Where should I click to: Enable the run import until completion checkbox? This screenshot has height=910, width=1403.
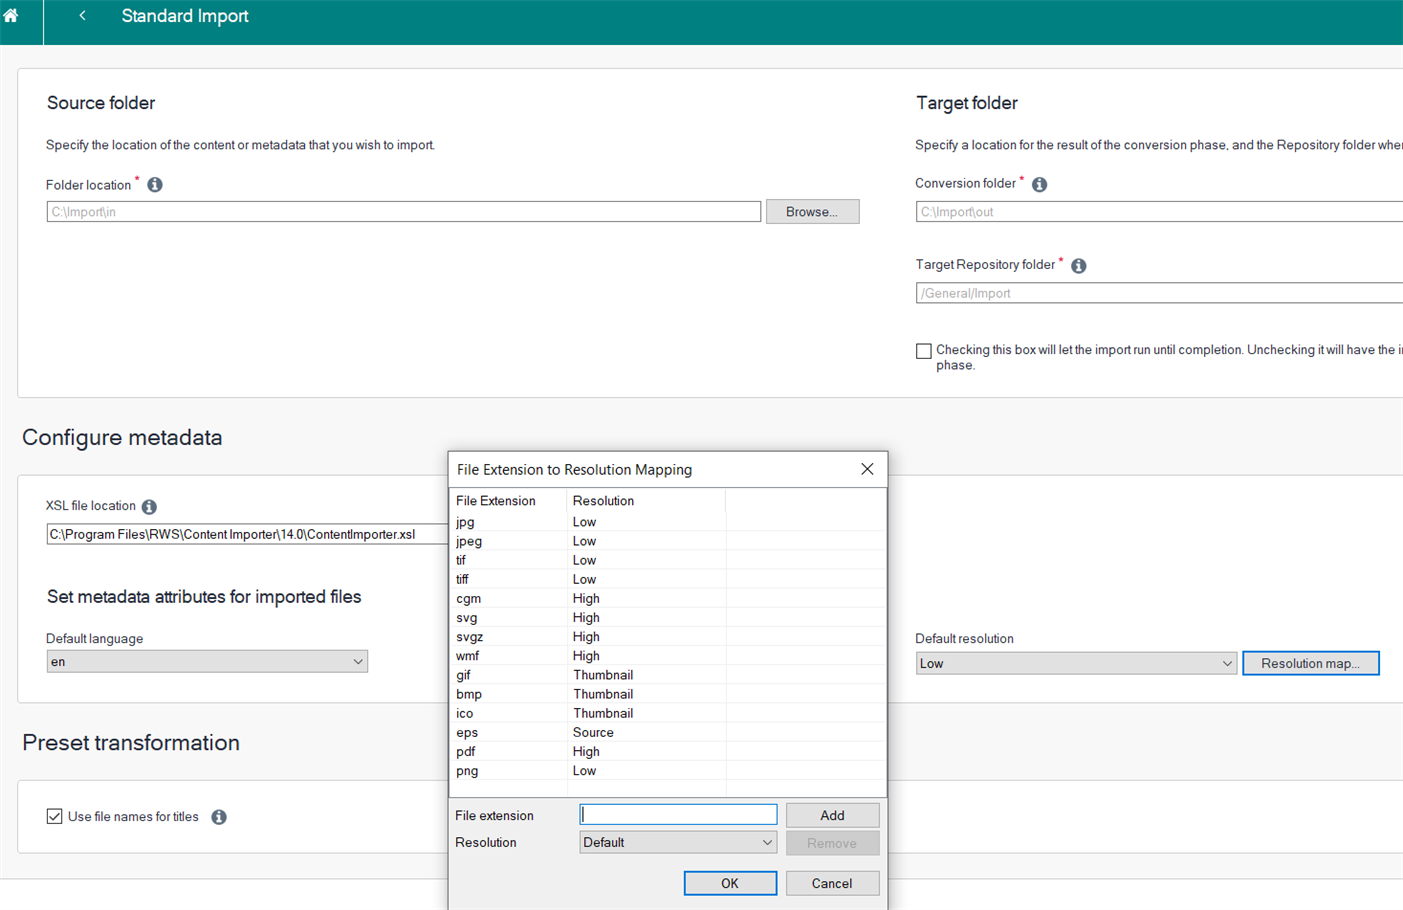click(x=923, y=350)
